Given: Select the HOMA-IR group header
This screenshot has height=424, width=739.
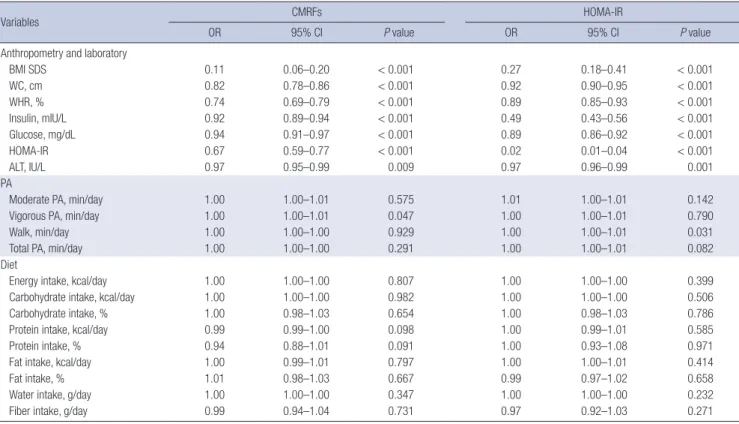Looking at the screenshot, I should [x=603, y=12].
